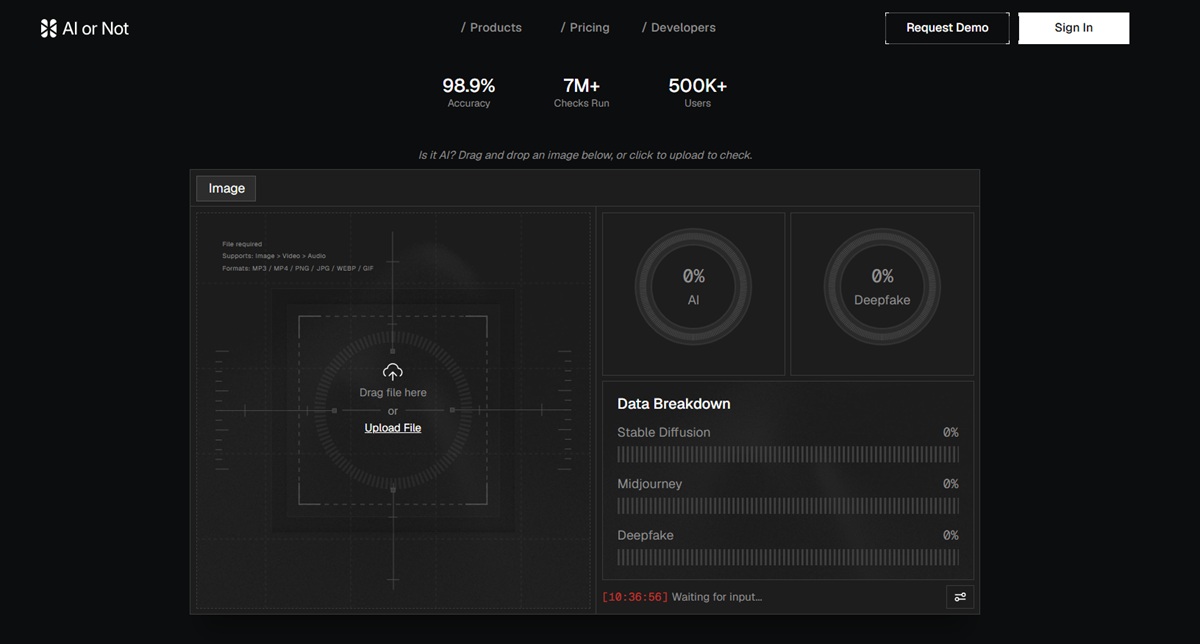Click the AI or Not logo icon
The height and width of the screenshot is (644, 1200).
(48, 28)
